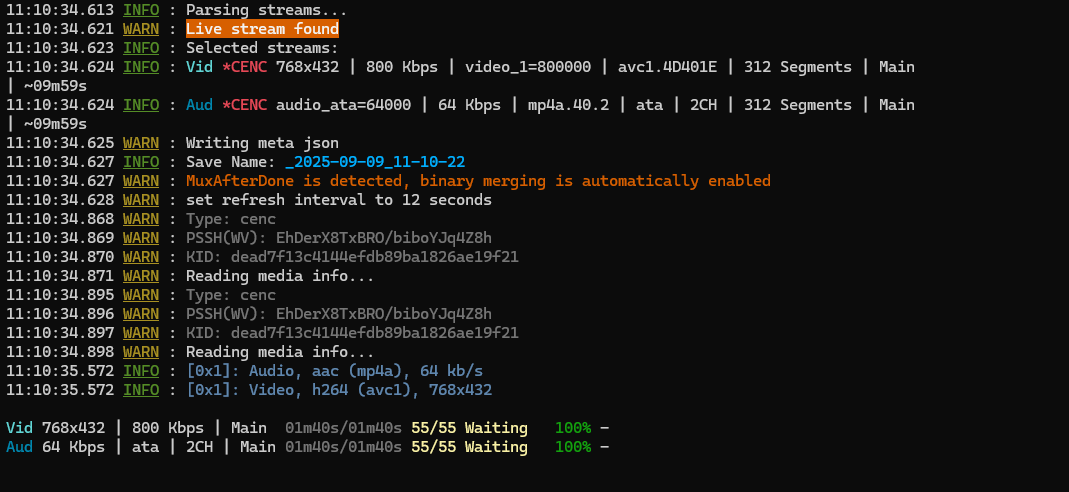
Task: Click the Aud *CENC audio_ata=64000 stream line
Action: 550,105
